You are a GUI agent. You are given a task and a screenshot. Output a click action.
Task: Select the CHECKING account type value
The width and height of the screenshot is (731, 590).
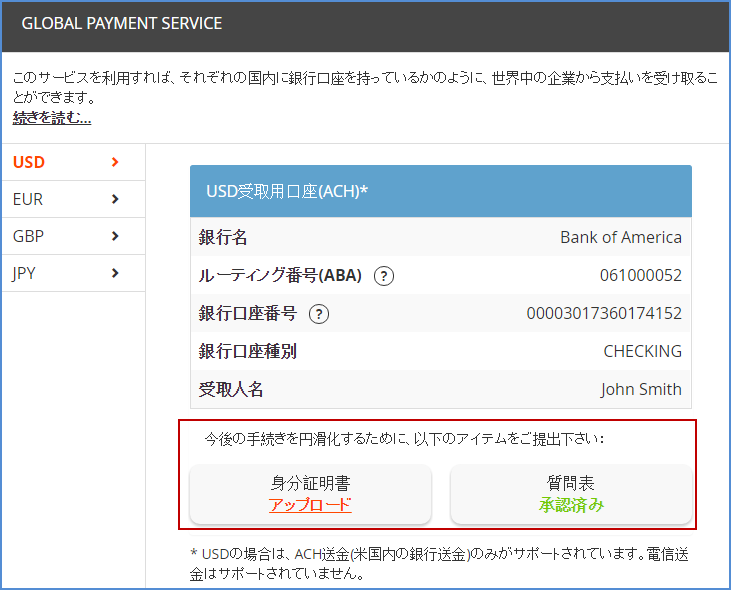click(642, 351)
